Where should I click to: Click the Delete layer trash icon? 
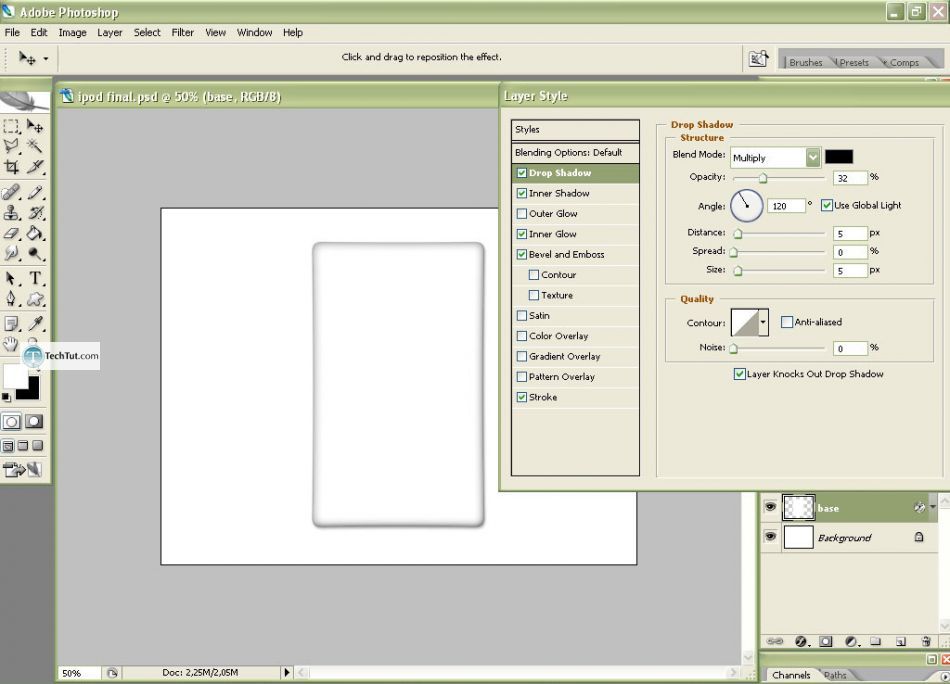tap(925, 641)
